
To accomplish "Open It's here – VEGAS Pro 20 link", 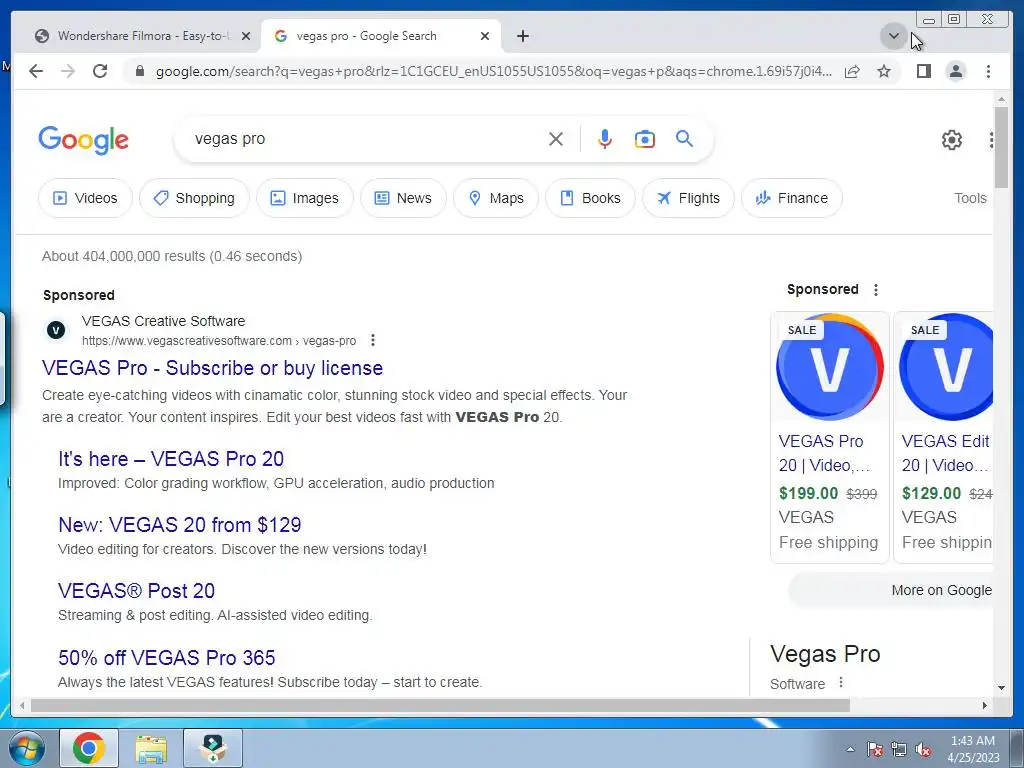I will click(171, 458).
